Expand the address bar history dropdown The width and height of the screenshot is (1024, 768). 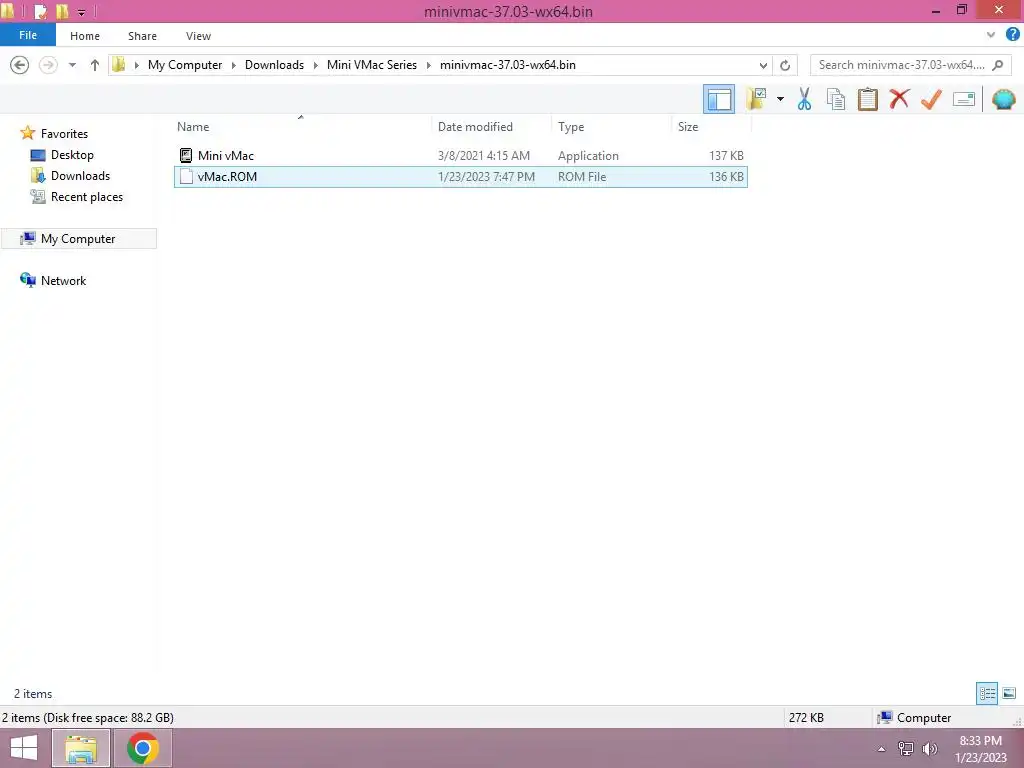[x=763, y=65]
